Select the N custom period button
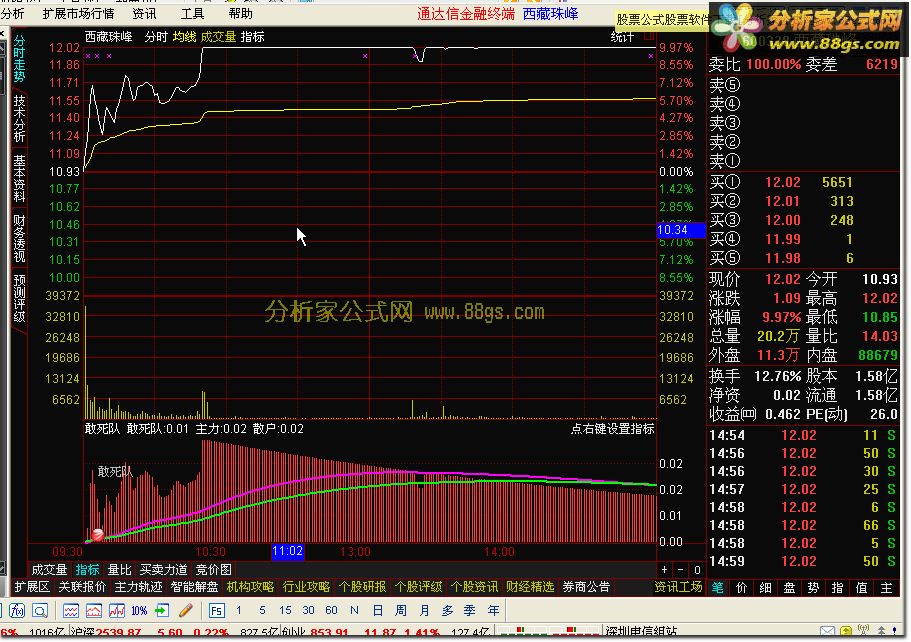The width and height of the screenshot is (911, 642). click(354, 610)
